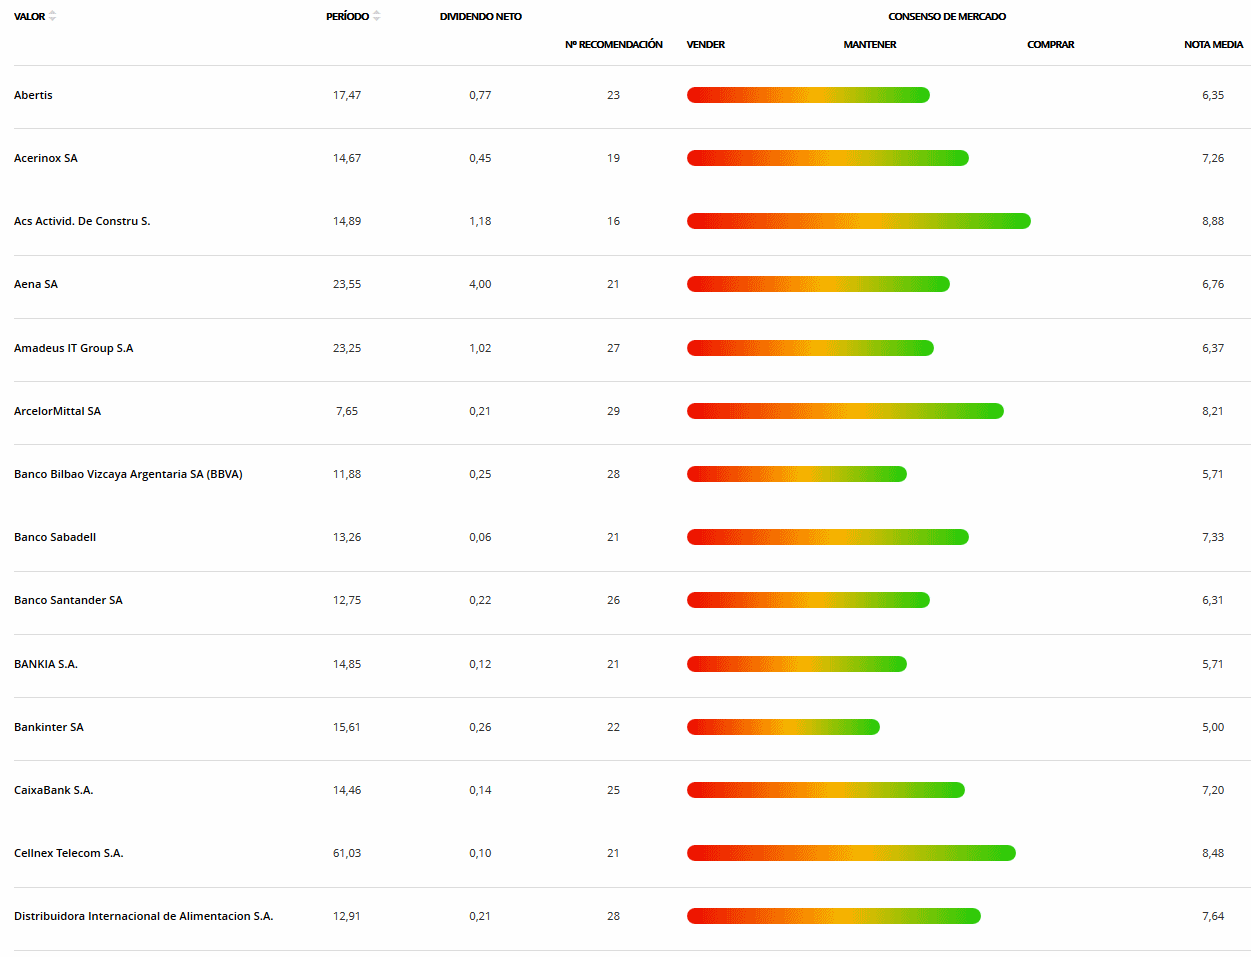Click Abertis recommendation count 23
Image resolution: width=1251 pixels, height=957 pixels.
[x=613, y=95]
